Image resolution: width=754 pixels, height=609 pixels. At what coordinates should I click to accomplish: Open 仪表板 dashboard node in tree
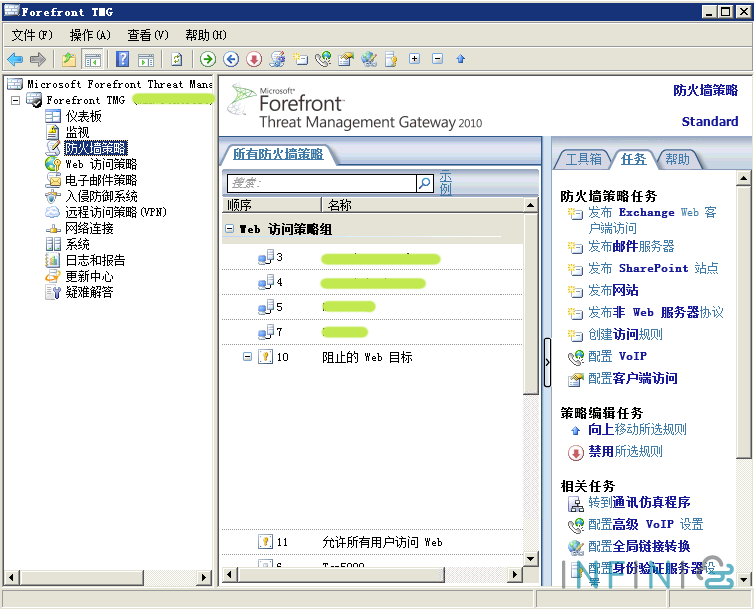83,116
